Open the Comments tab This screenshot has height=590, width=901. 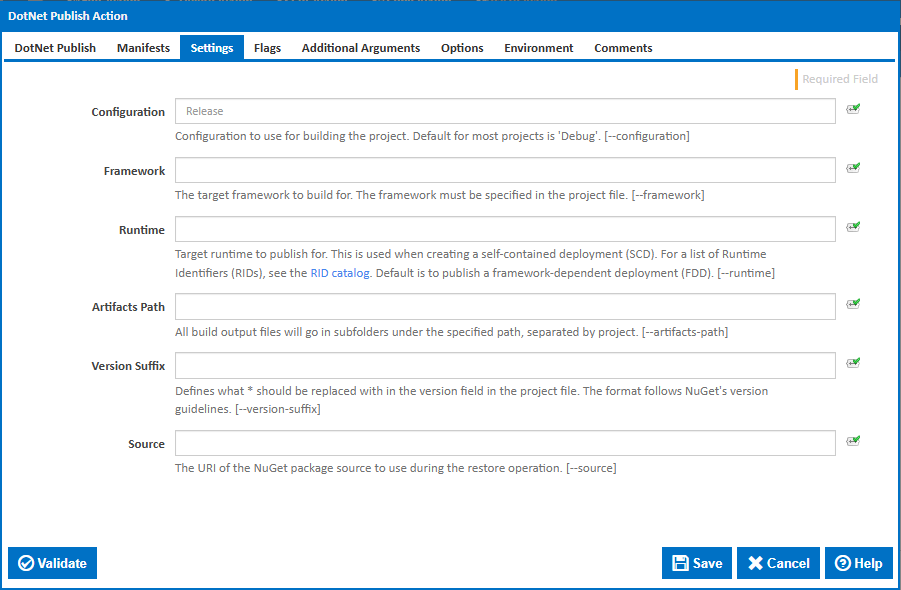[622, 47]
